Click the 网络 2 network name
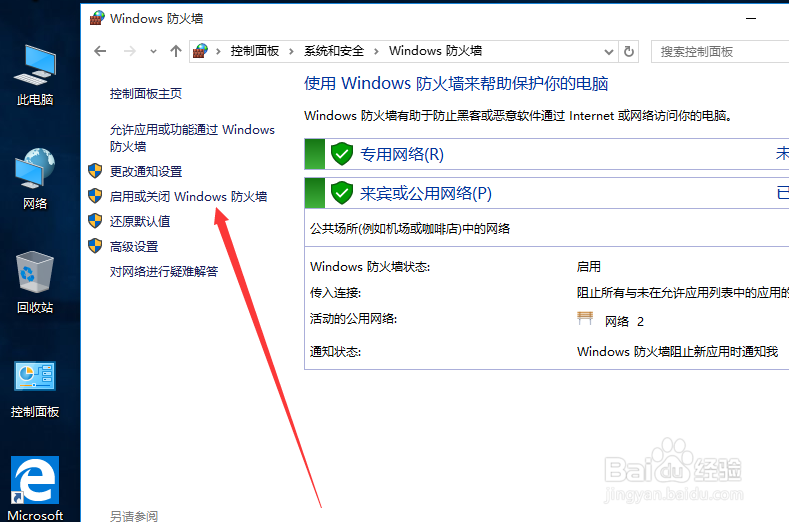The height and width of the screenshot is (522, 789). click(624, 322)
